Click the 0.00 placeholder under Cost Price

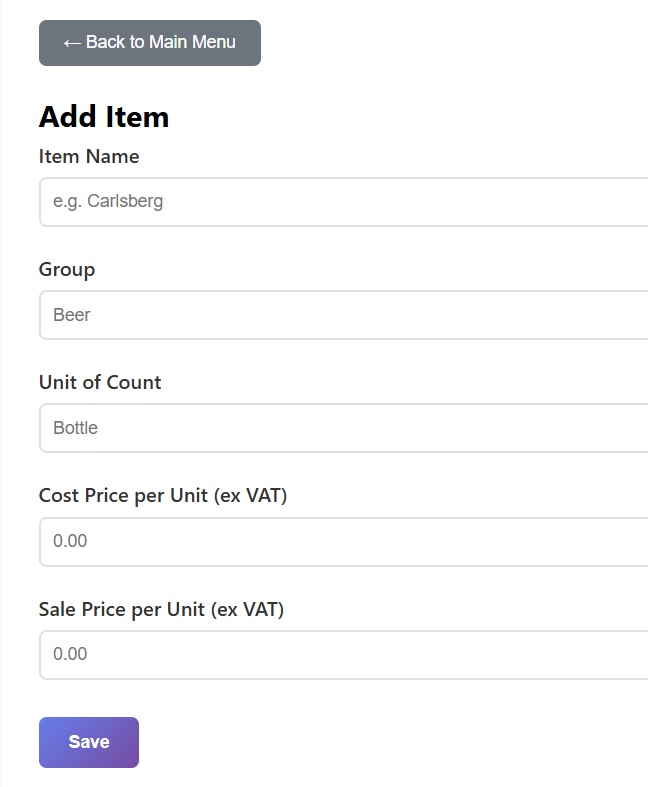pos(70,541)
